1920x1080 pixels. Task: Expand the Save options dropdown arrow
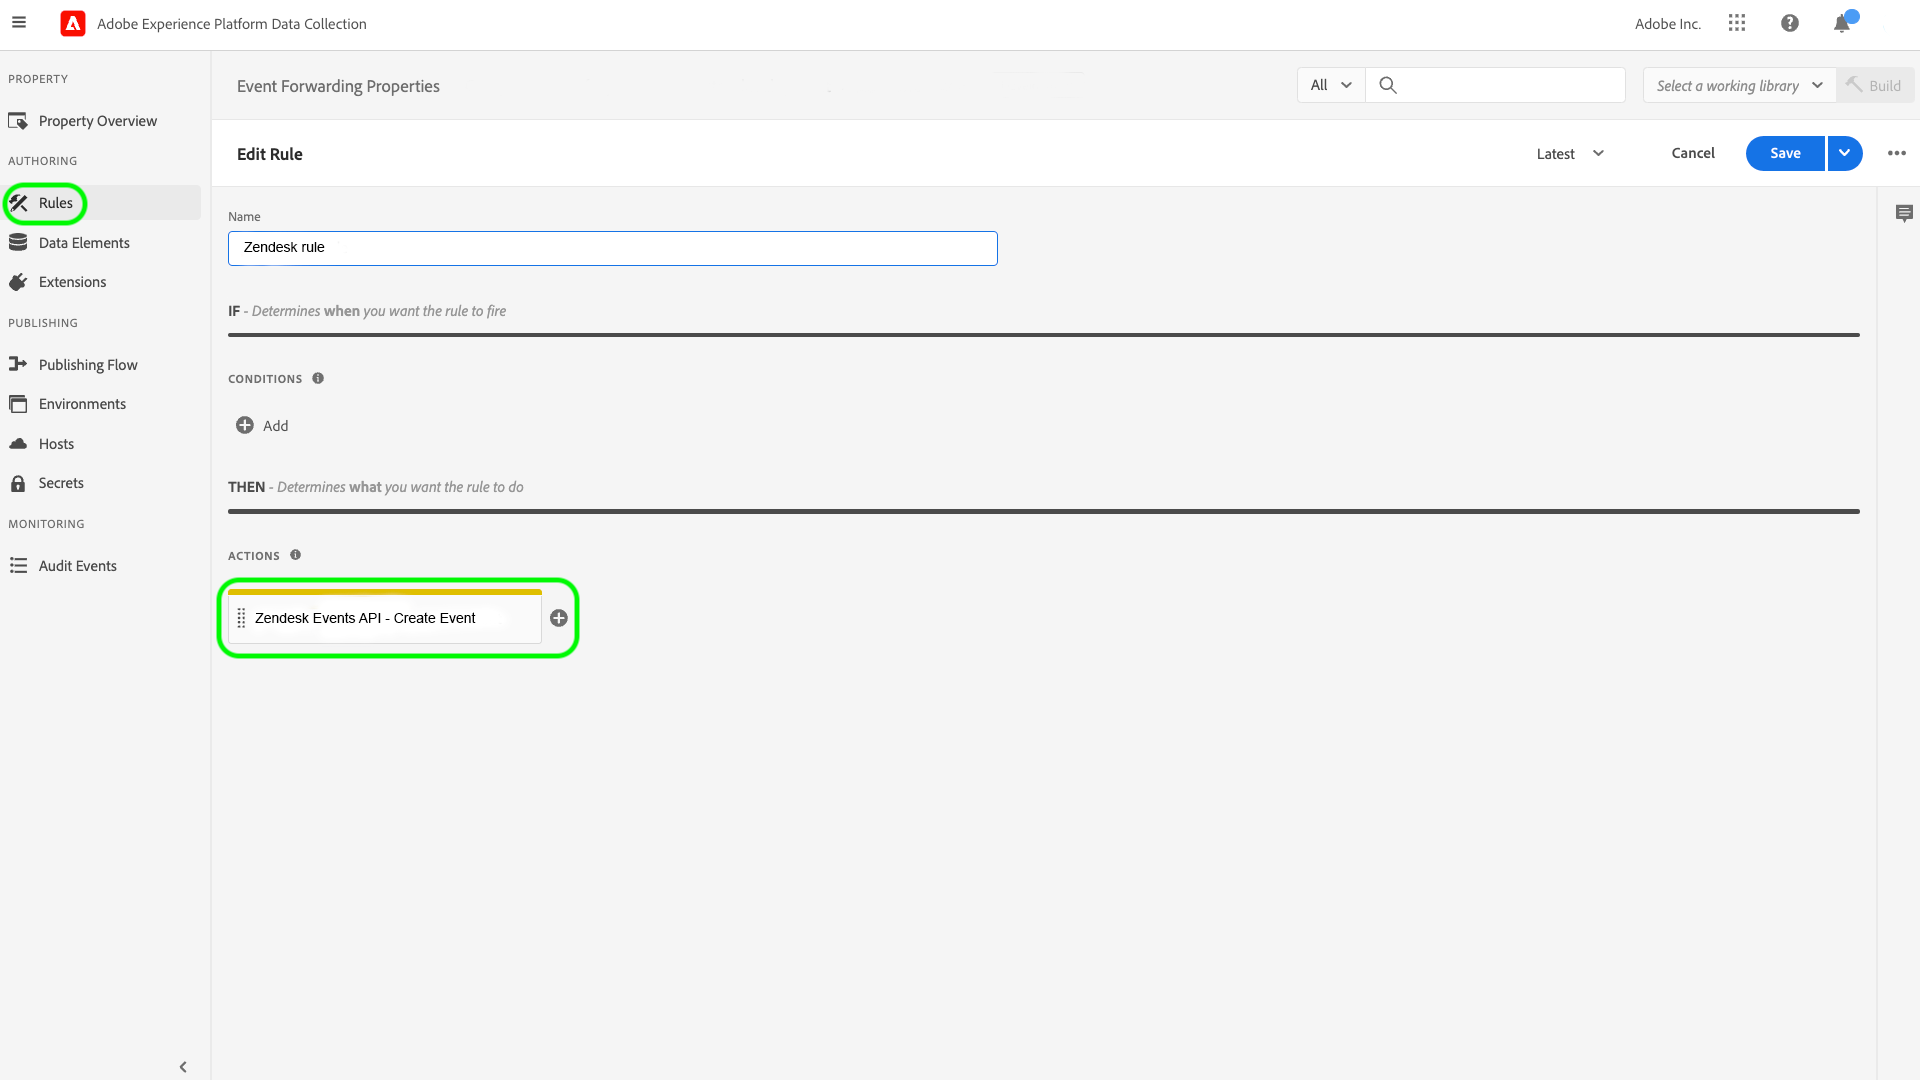1844,153
